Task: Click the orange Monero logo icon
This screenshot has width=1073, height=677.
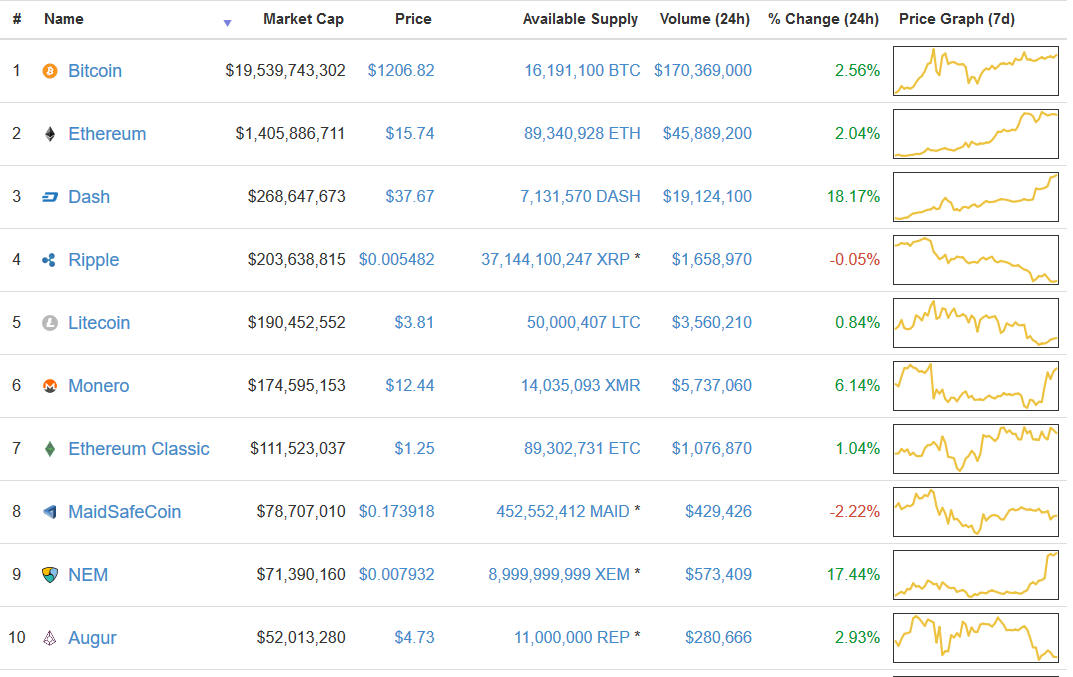Action: pos(50,386)
